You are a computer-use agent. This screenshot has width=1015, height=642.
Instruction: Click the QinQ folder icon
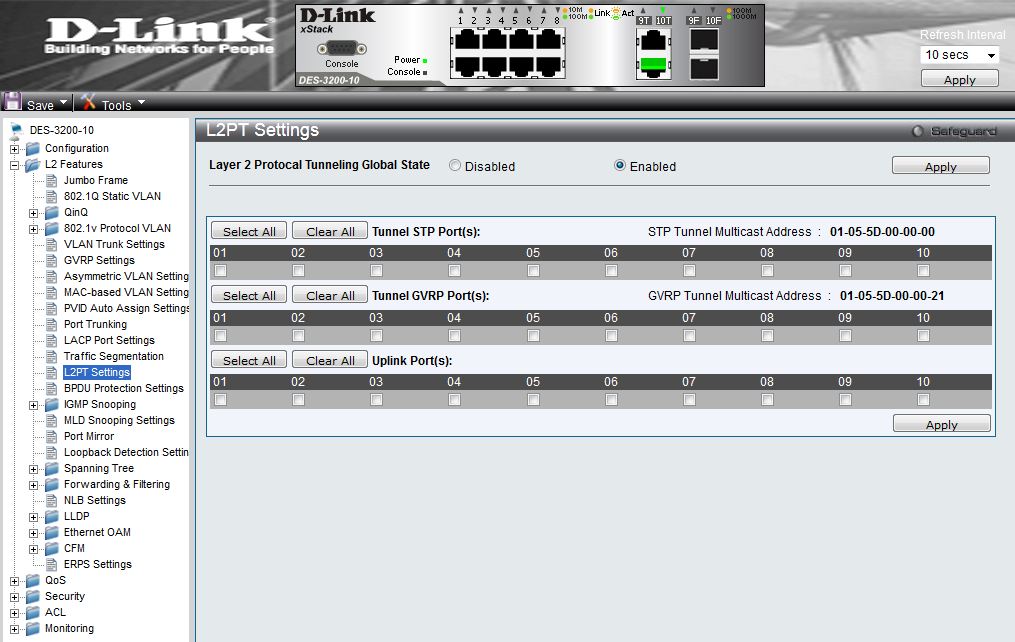click(52, 213)
